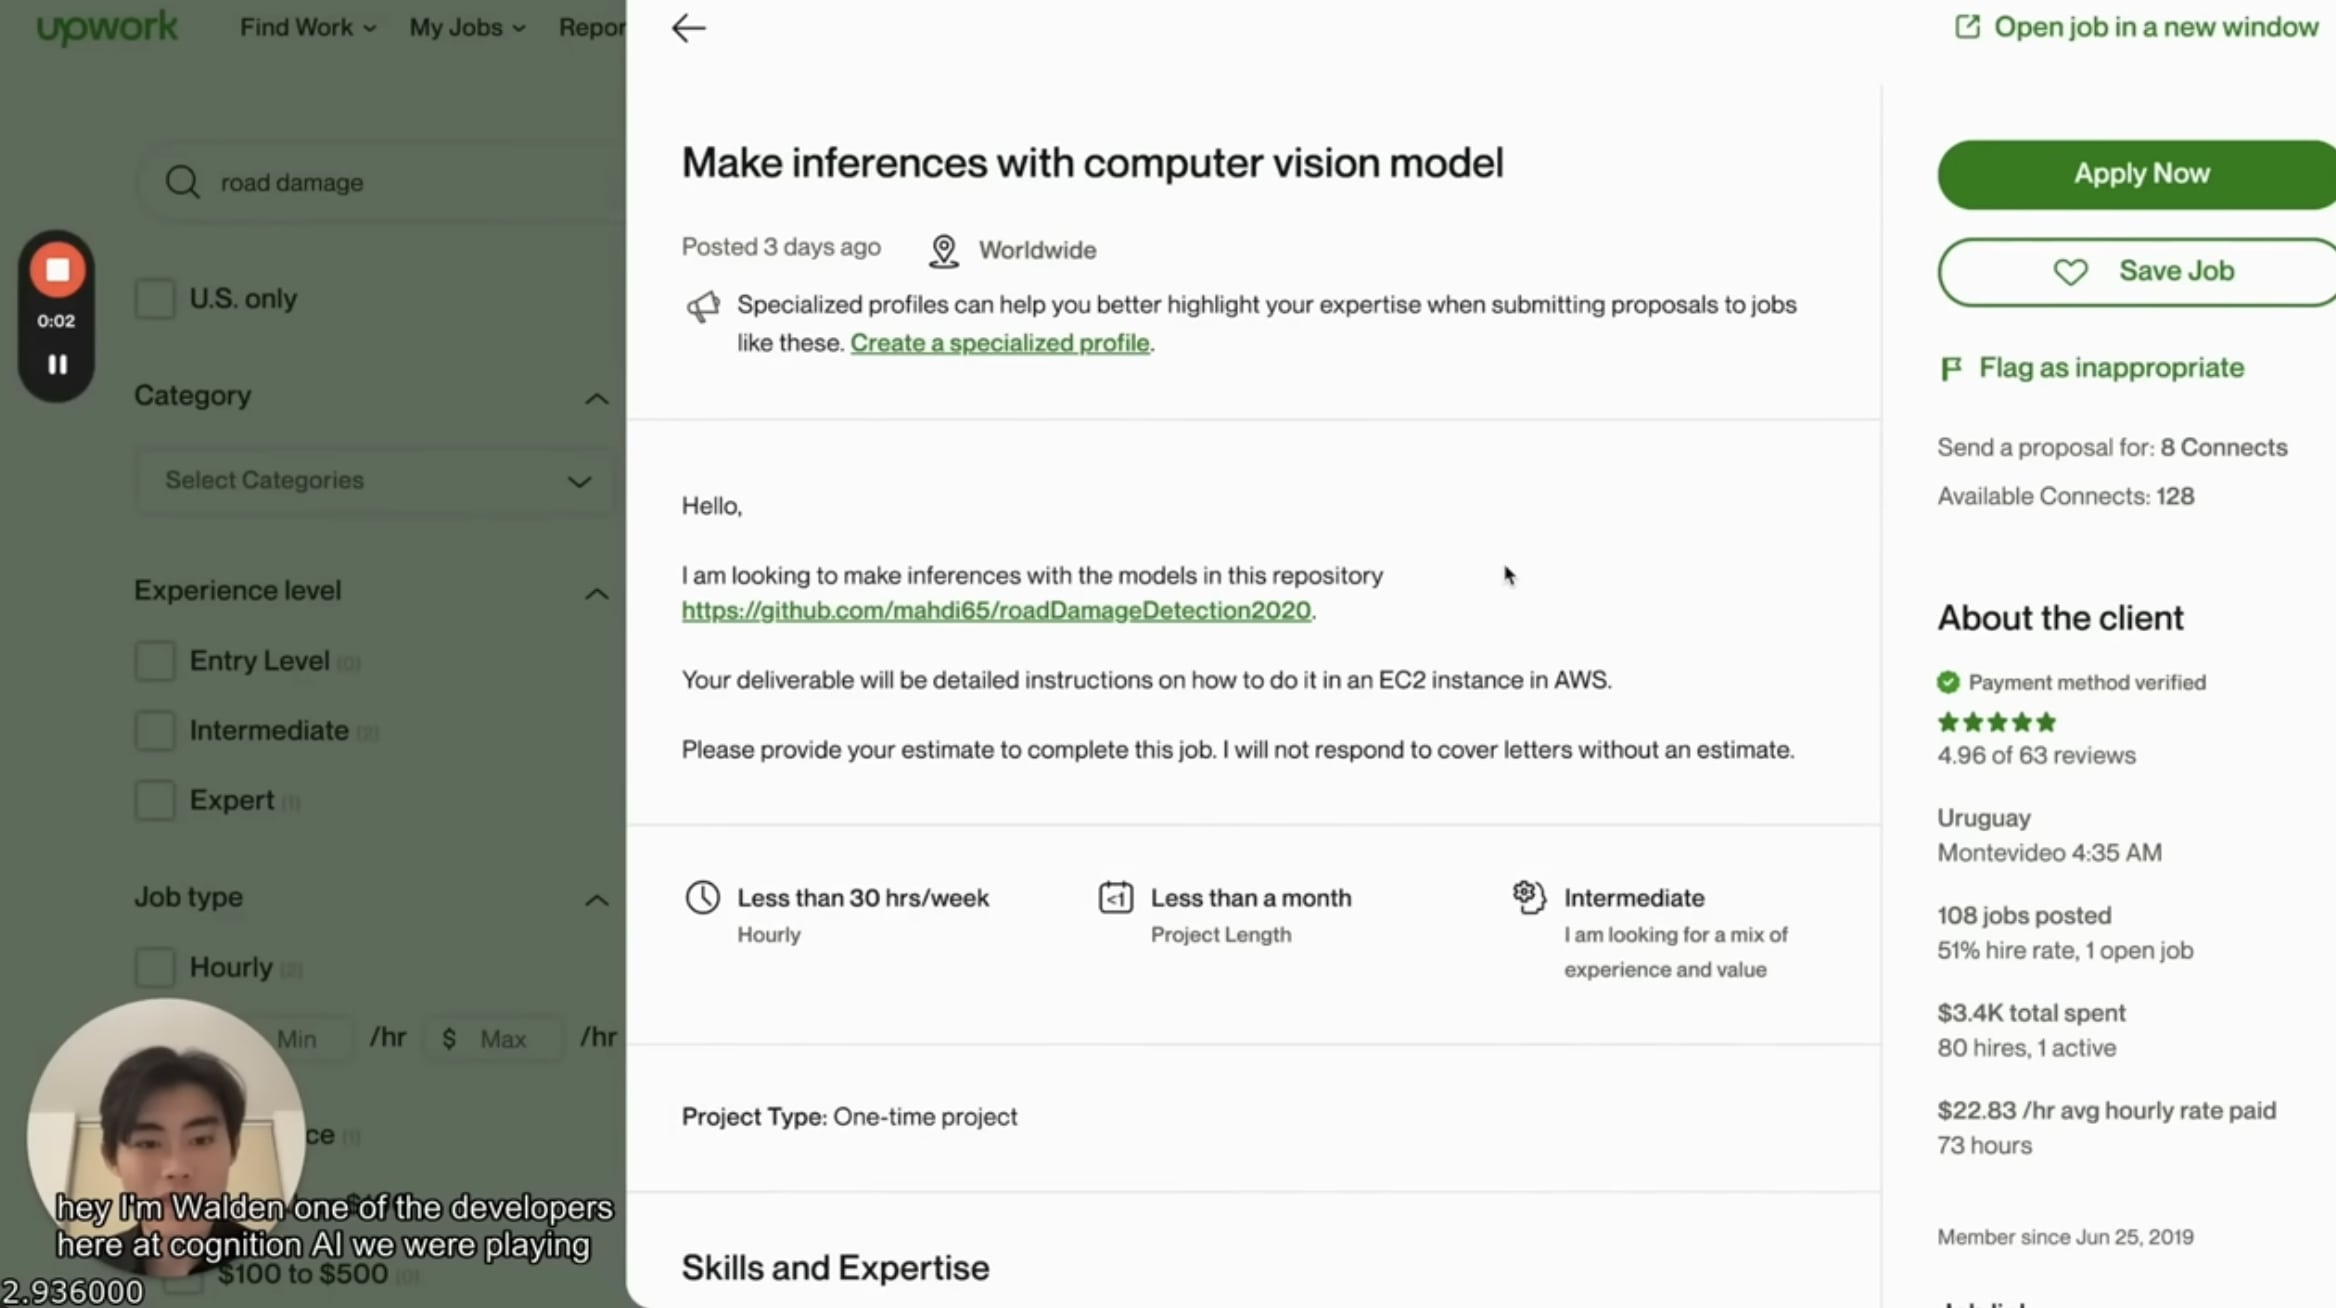The width and height of the screenshot is (2336, 1308).
Task: Click the flag icon next to Flag as inappropriate
Action: 1951,368
